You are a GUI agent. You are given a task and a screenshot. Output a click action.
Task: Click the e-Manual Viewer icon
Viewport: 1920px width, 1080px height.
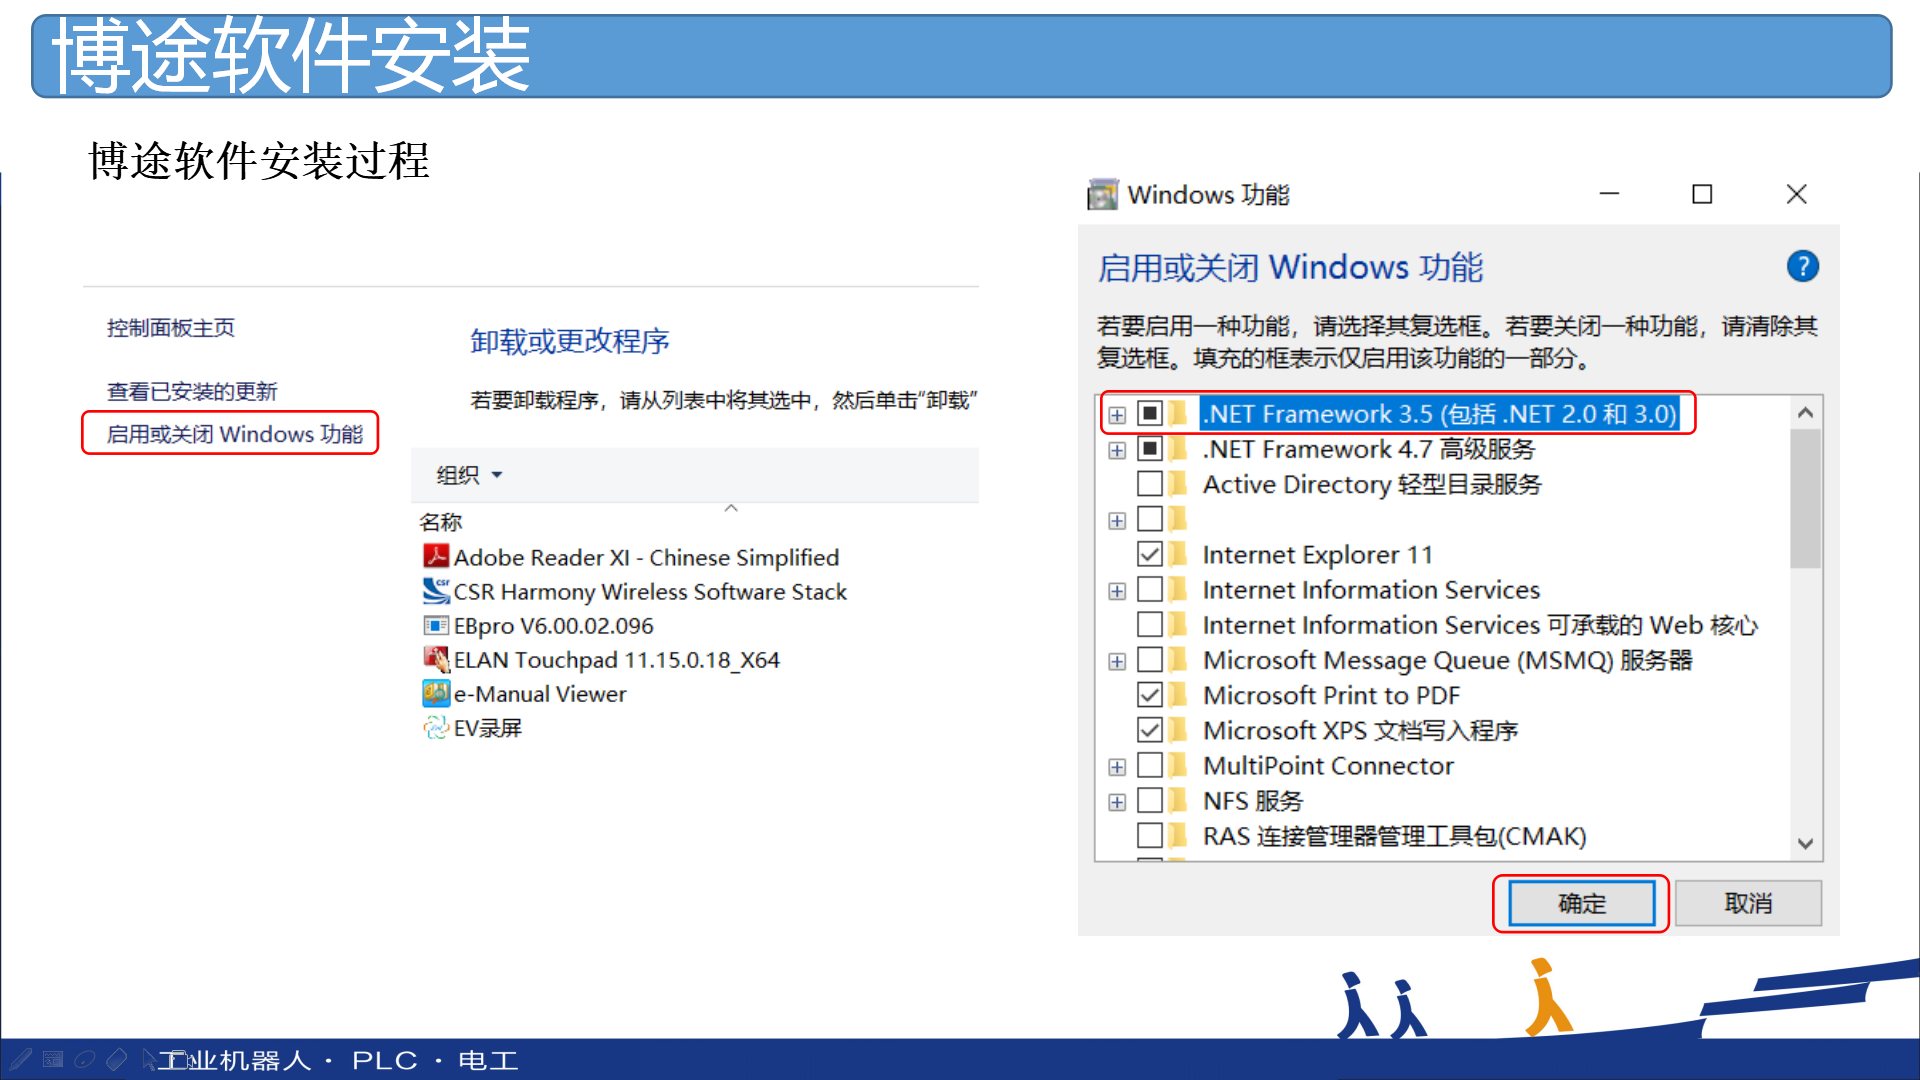pos(436,693)
